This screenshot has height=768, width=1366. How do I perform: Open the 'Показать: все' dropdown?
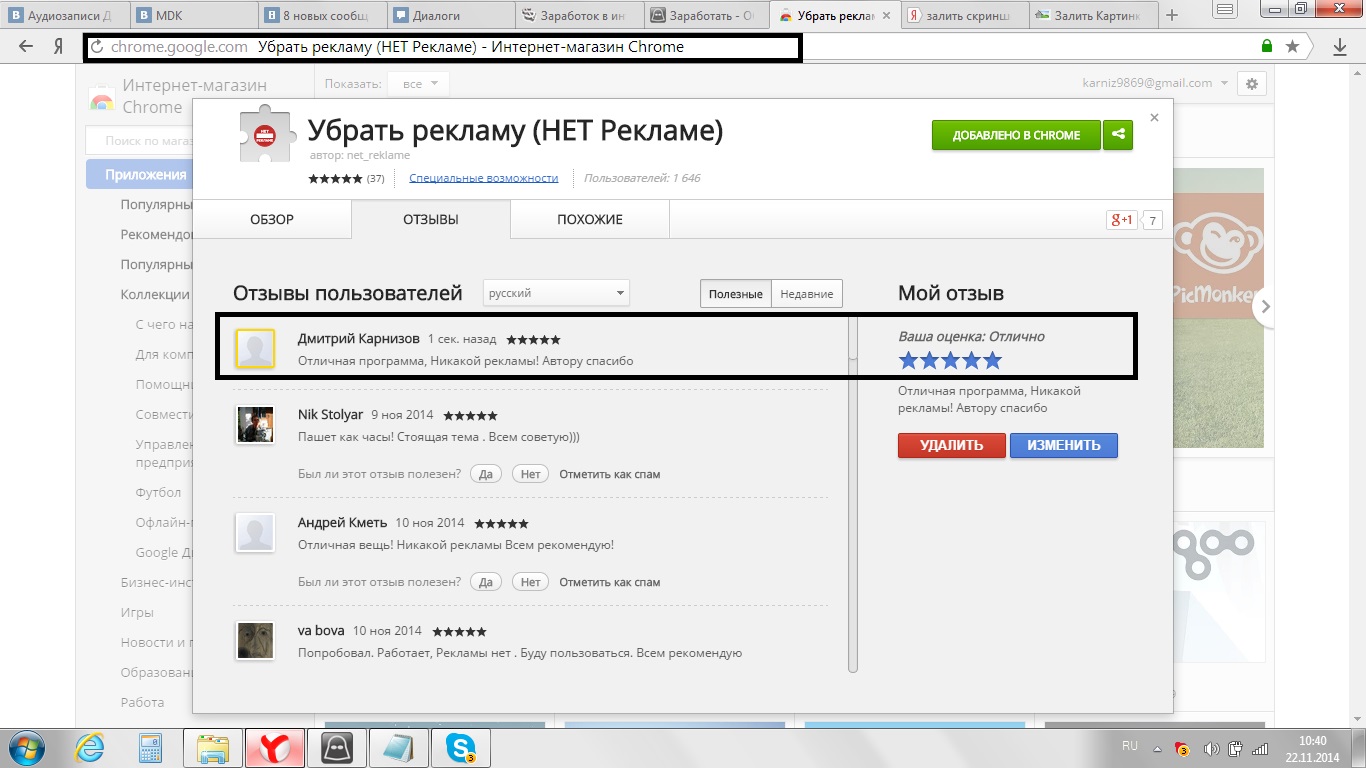tap(418, 84)
